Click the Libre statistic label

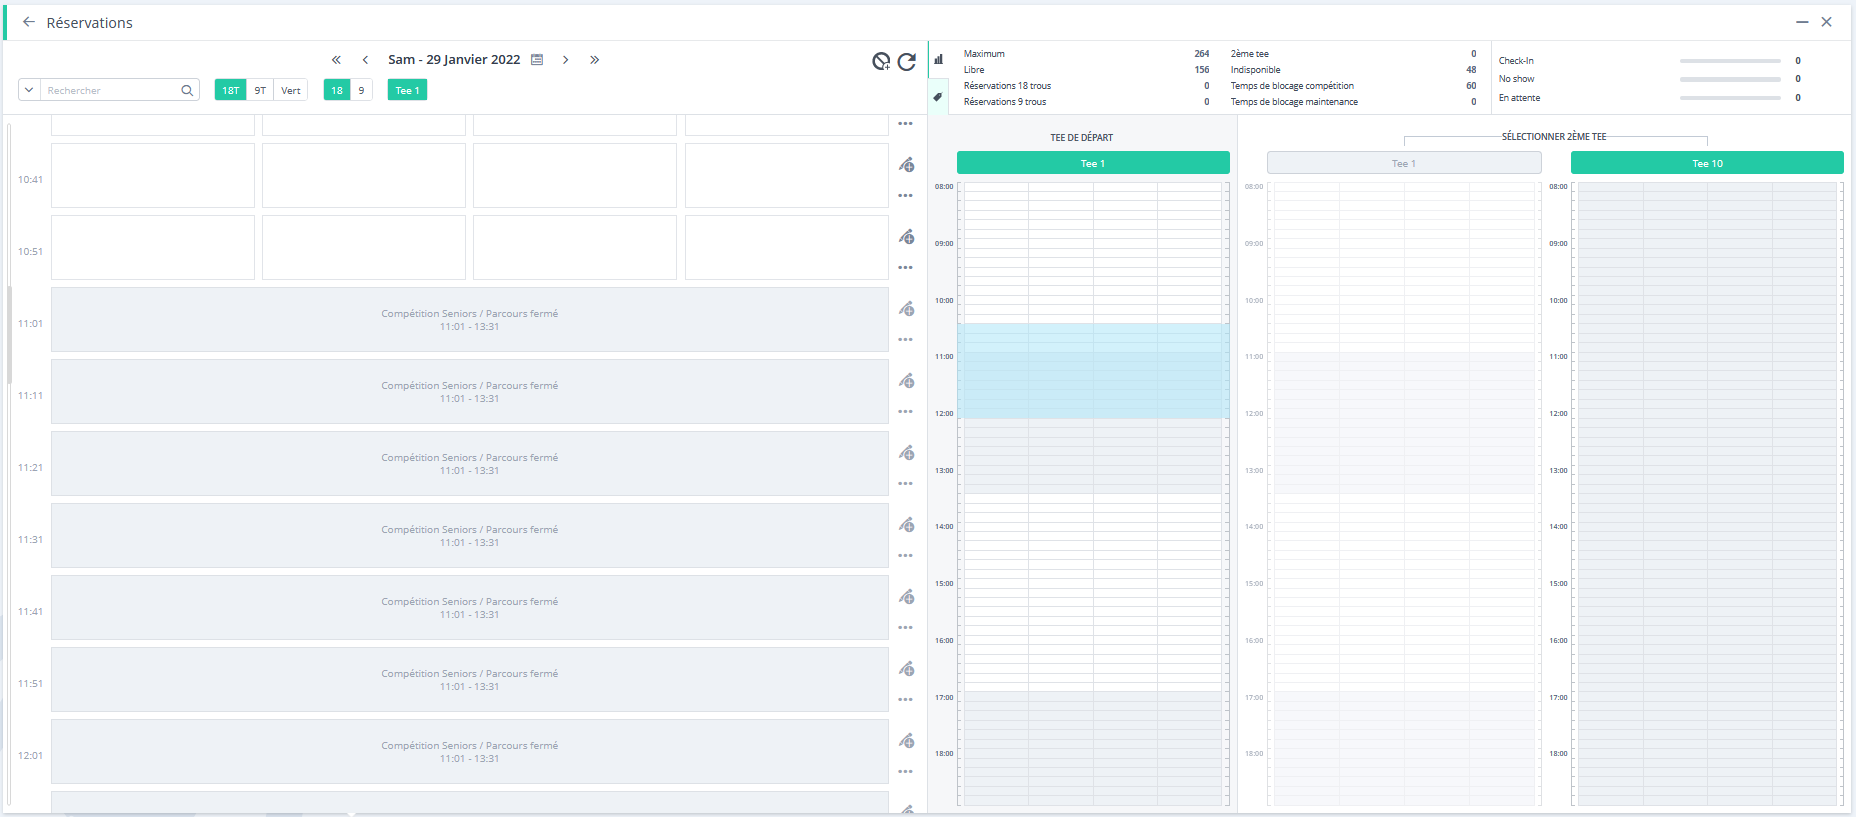click(974, 70)
